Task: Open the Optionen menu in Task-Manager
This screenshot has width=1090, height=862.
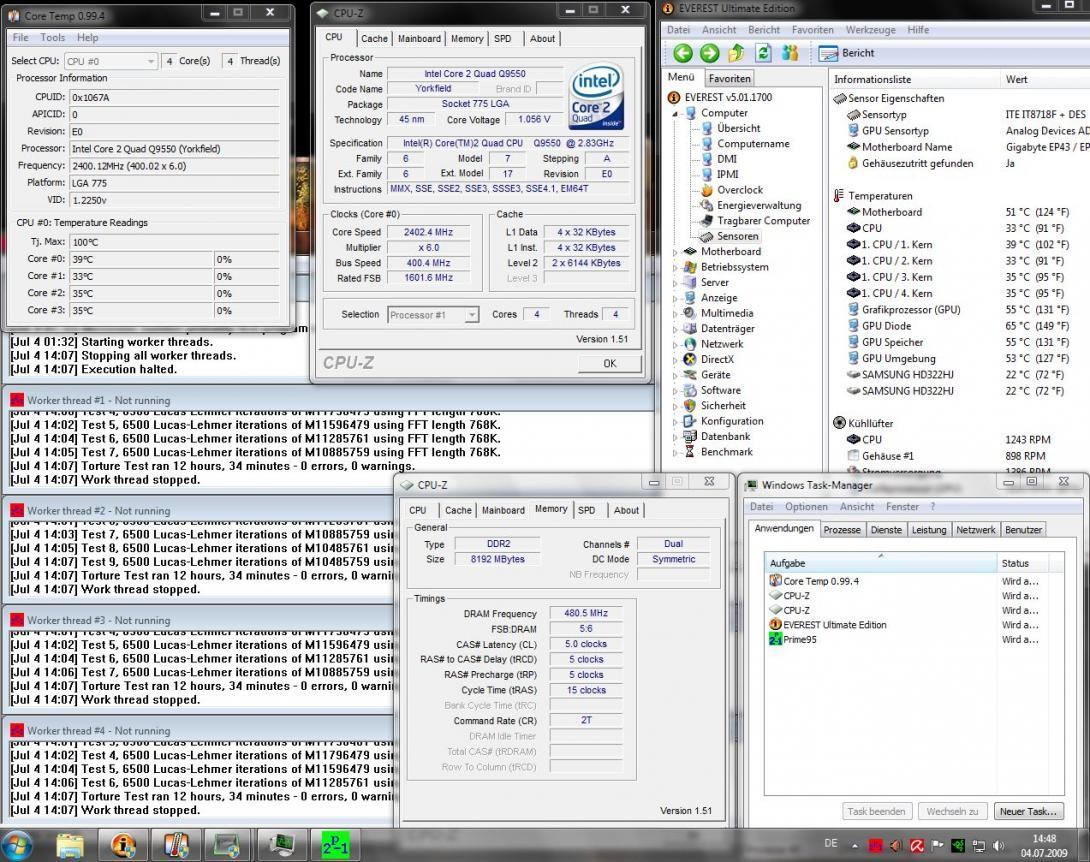Action: pos(806,507)
